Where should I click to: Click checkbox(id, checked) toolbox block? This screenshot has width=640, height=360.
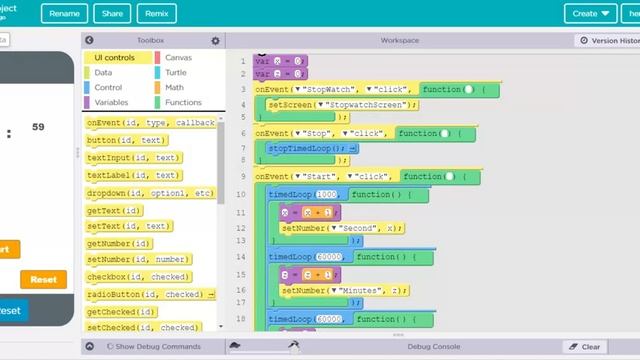click(139, 277)
